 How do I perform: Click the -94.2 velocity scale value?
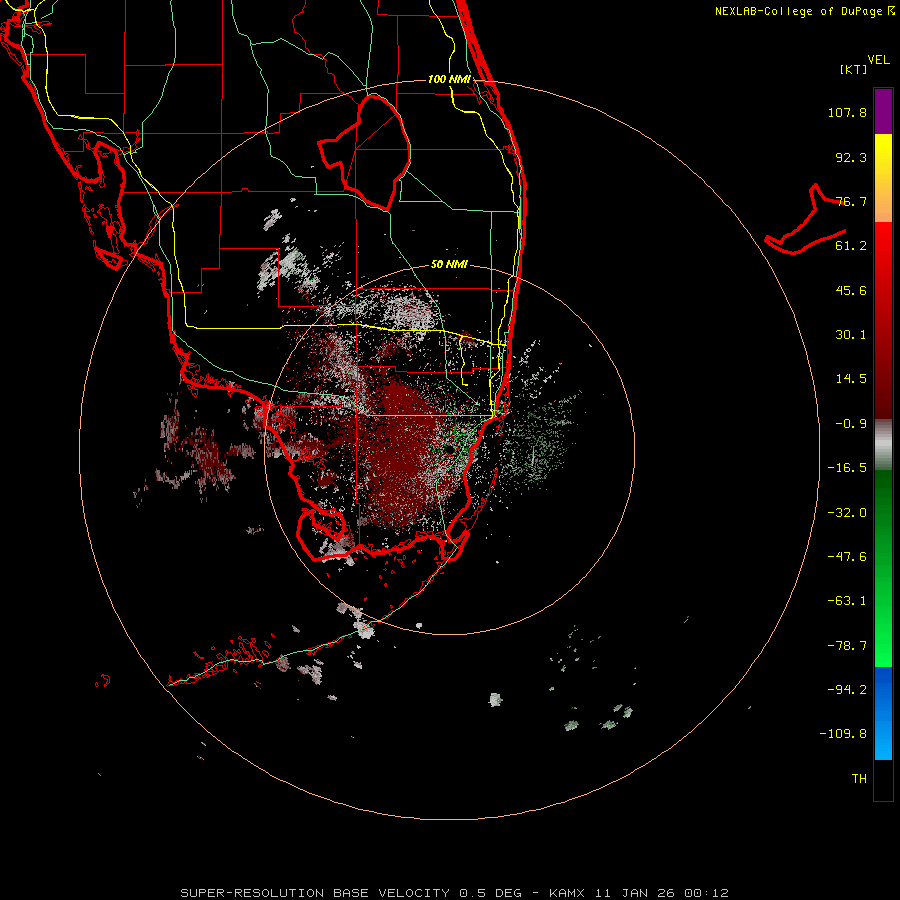tap(847, 690)
